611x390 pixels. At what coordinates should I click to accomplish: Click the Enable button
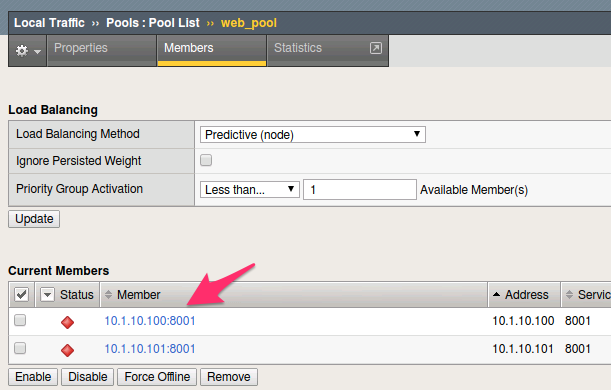tap(33, 377)
